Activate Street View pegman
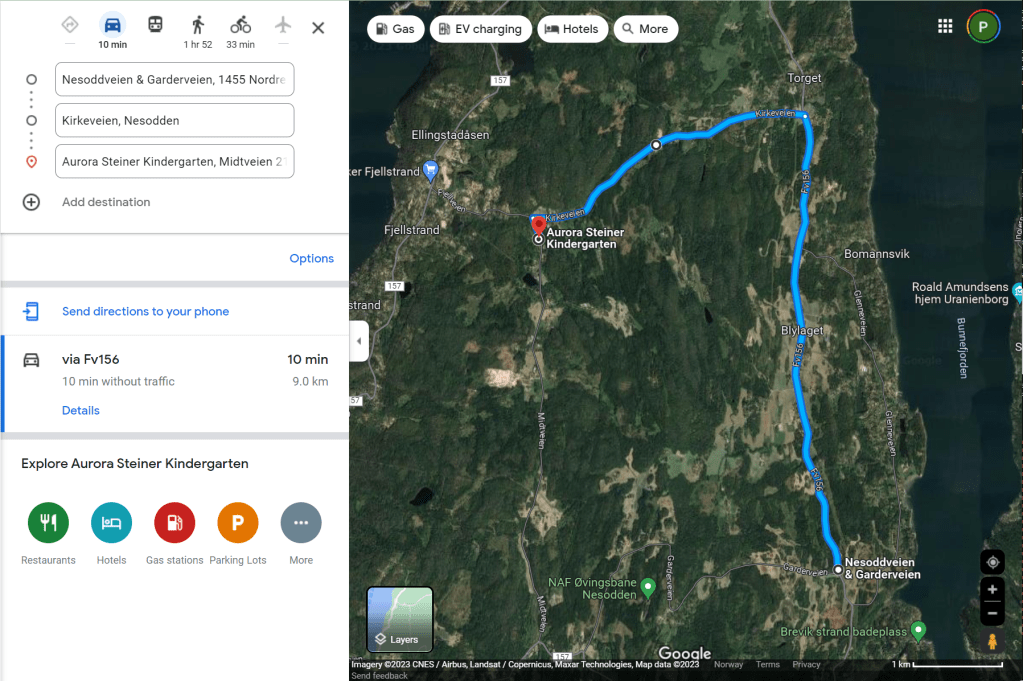 pos(992,641)
